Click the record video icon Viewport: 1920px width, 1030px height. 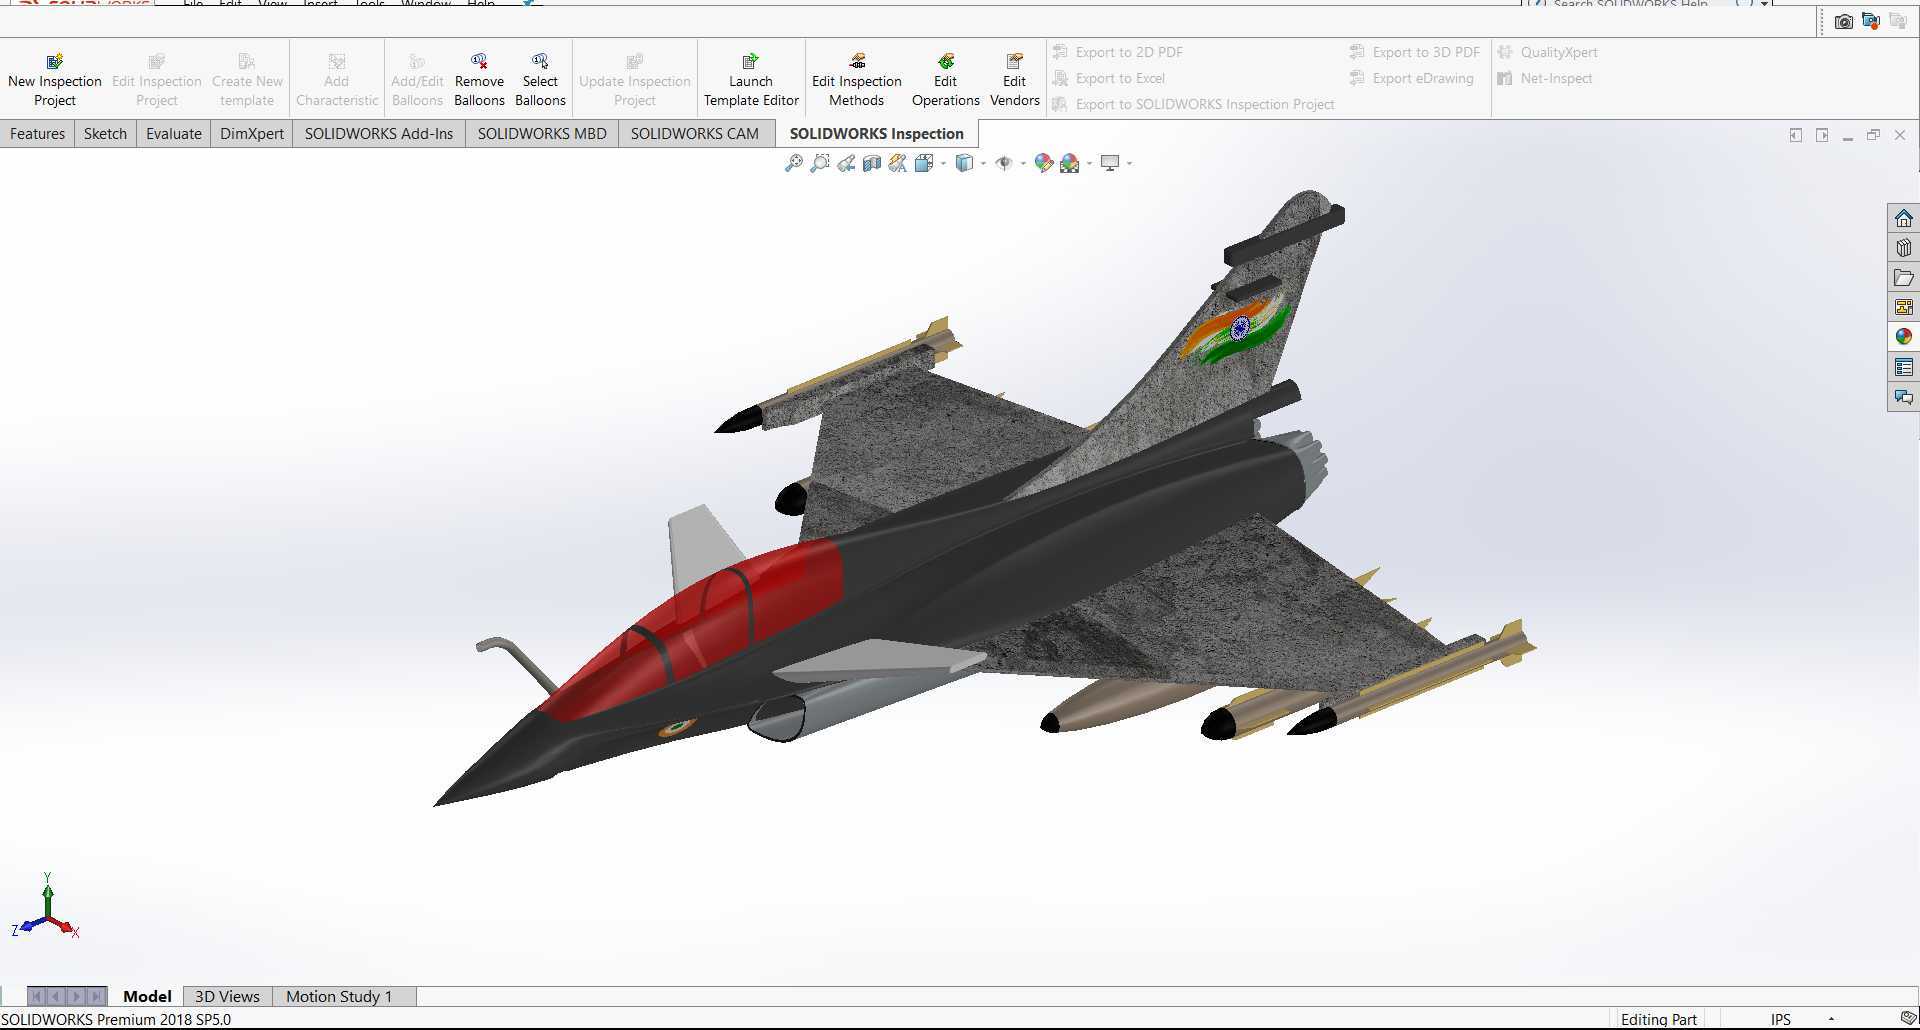1871,21
